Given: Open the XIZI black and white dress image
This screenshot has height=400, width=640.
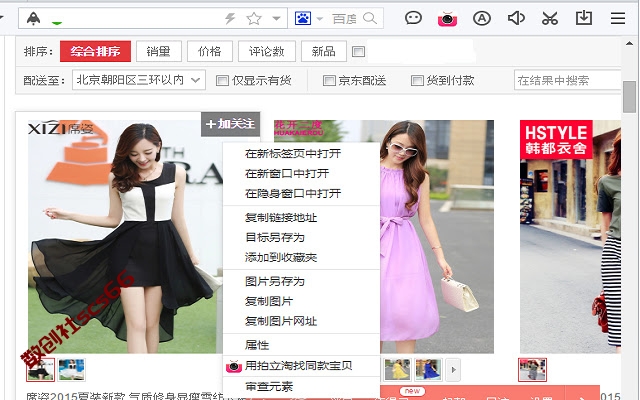Looking at the screenshot, I should coord(124,237).
